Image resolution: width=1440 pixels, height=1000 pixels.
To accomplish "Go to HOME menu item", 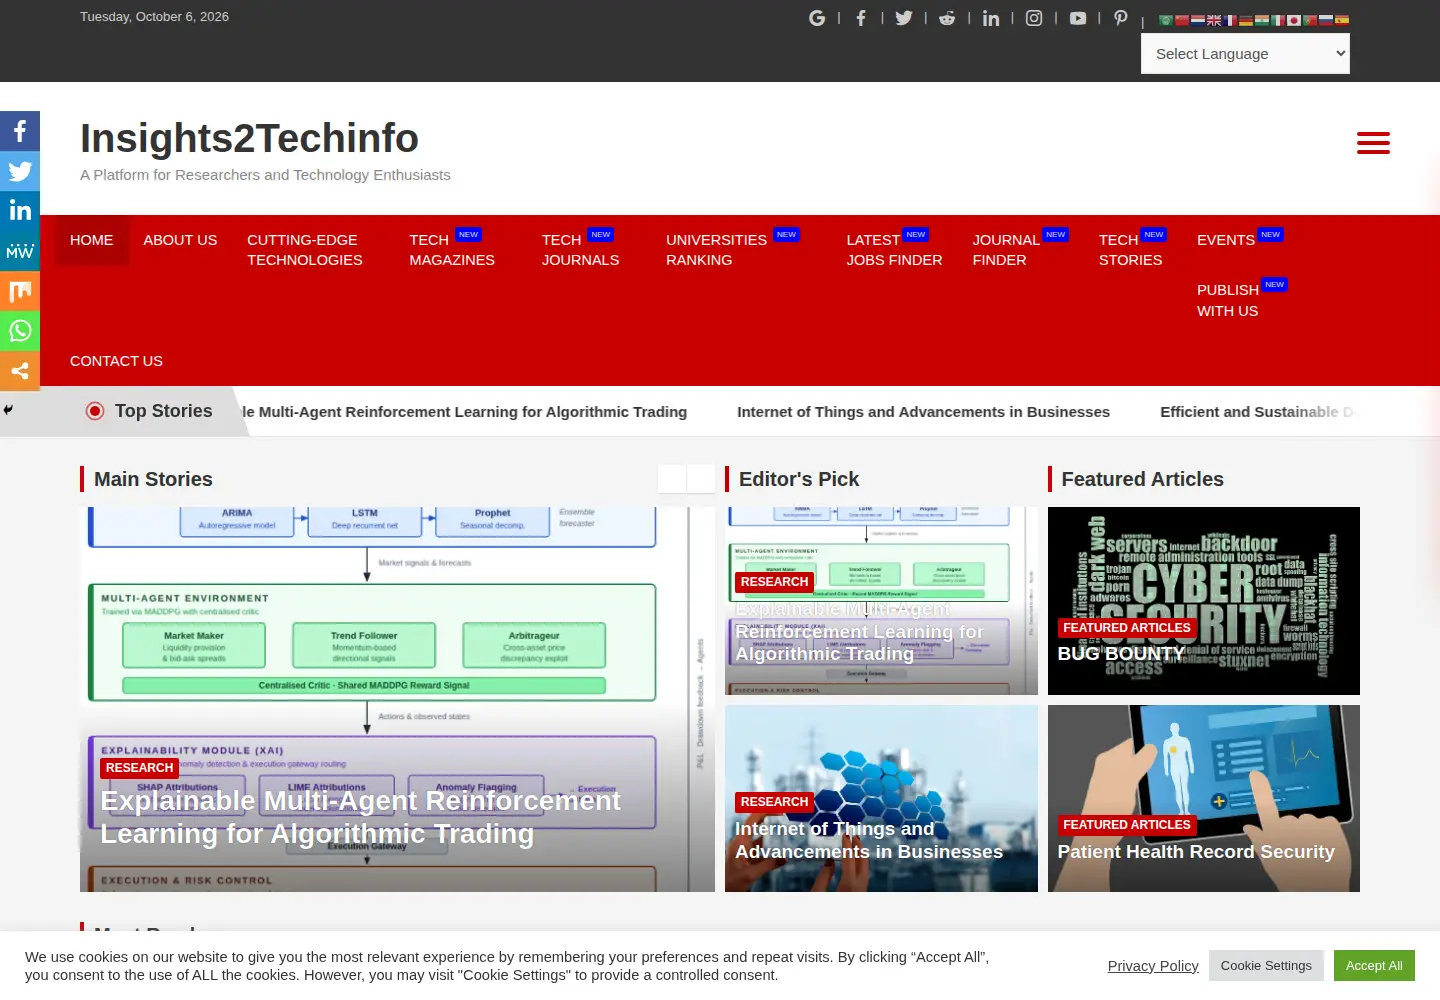I will [92, 240].
